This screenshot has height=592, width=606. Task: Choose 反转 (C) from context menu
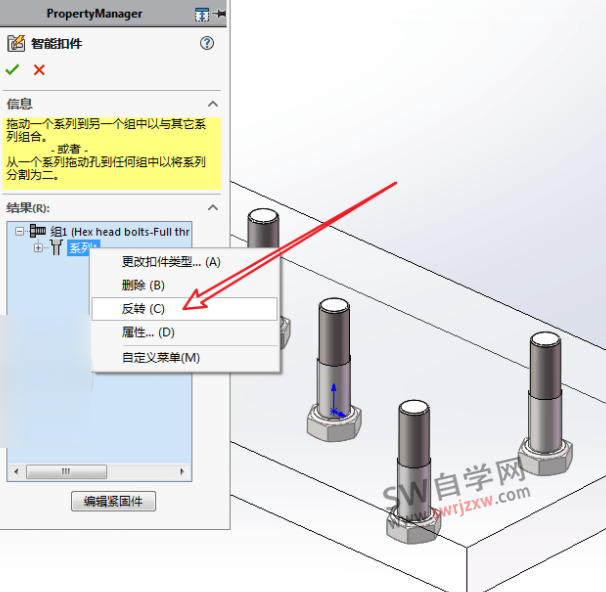(x=185, y=309)
